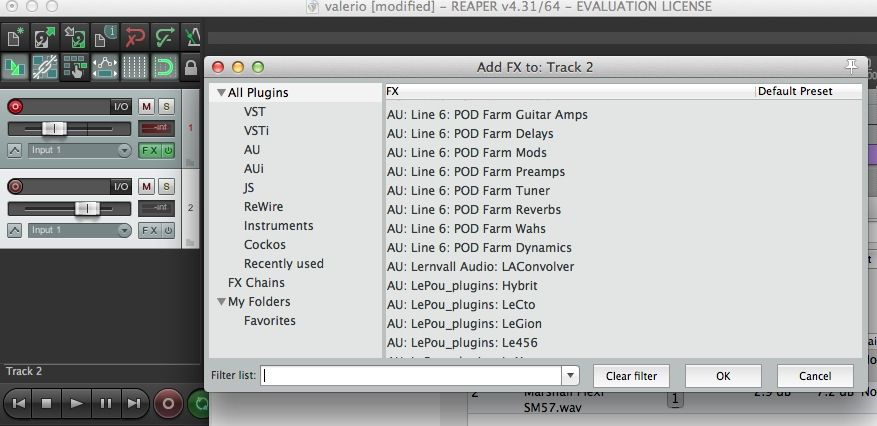This screenshot has width=877, height=426.
Task: Open track 1 I/O routing
Action: (x=121, y=107)
